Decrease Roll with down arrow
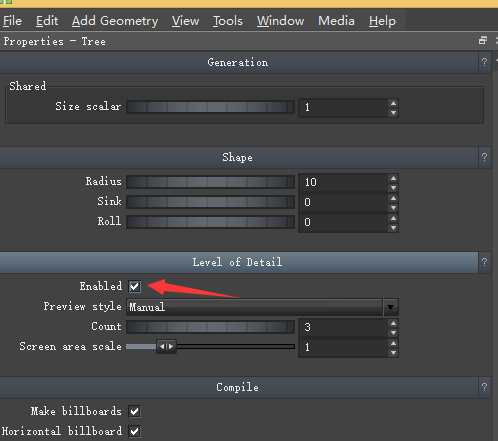The height and width of the screenshot is (441, 498). tap(393, 228)
